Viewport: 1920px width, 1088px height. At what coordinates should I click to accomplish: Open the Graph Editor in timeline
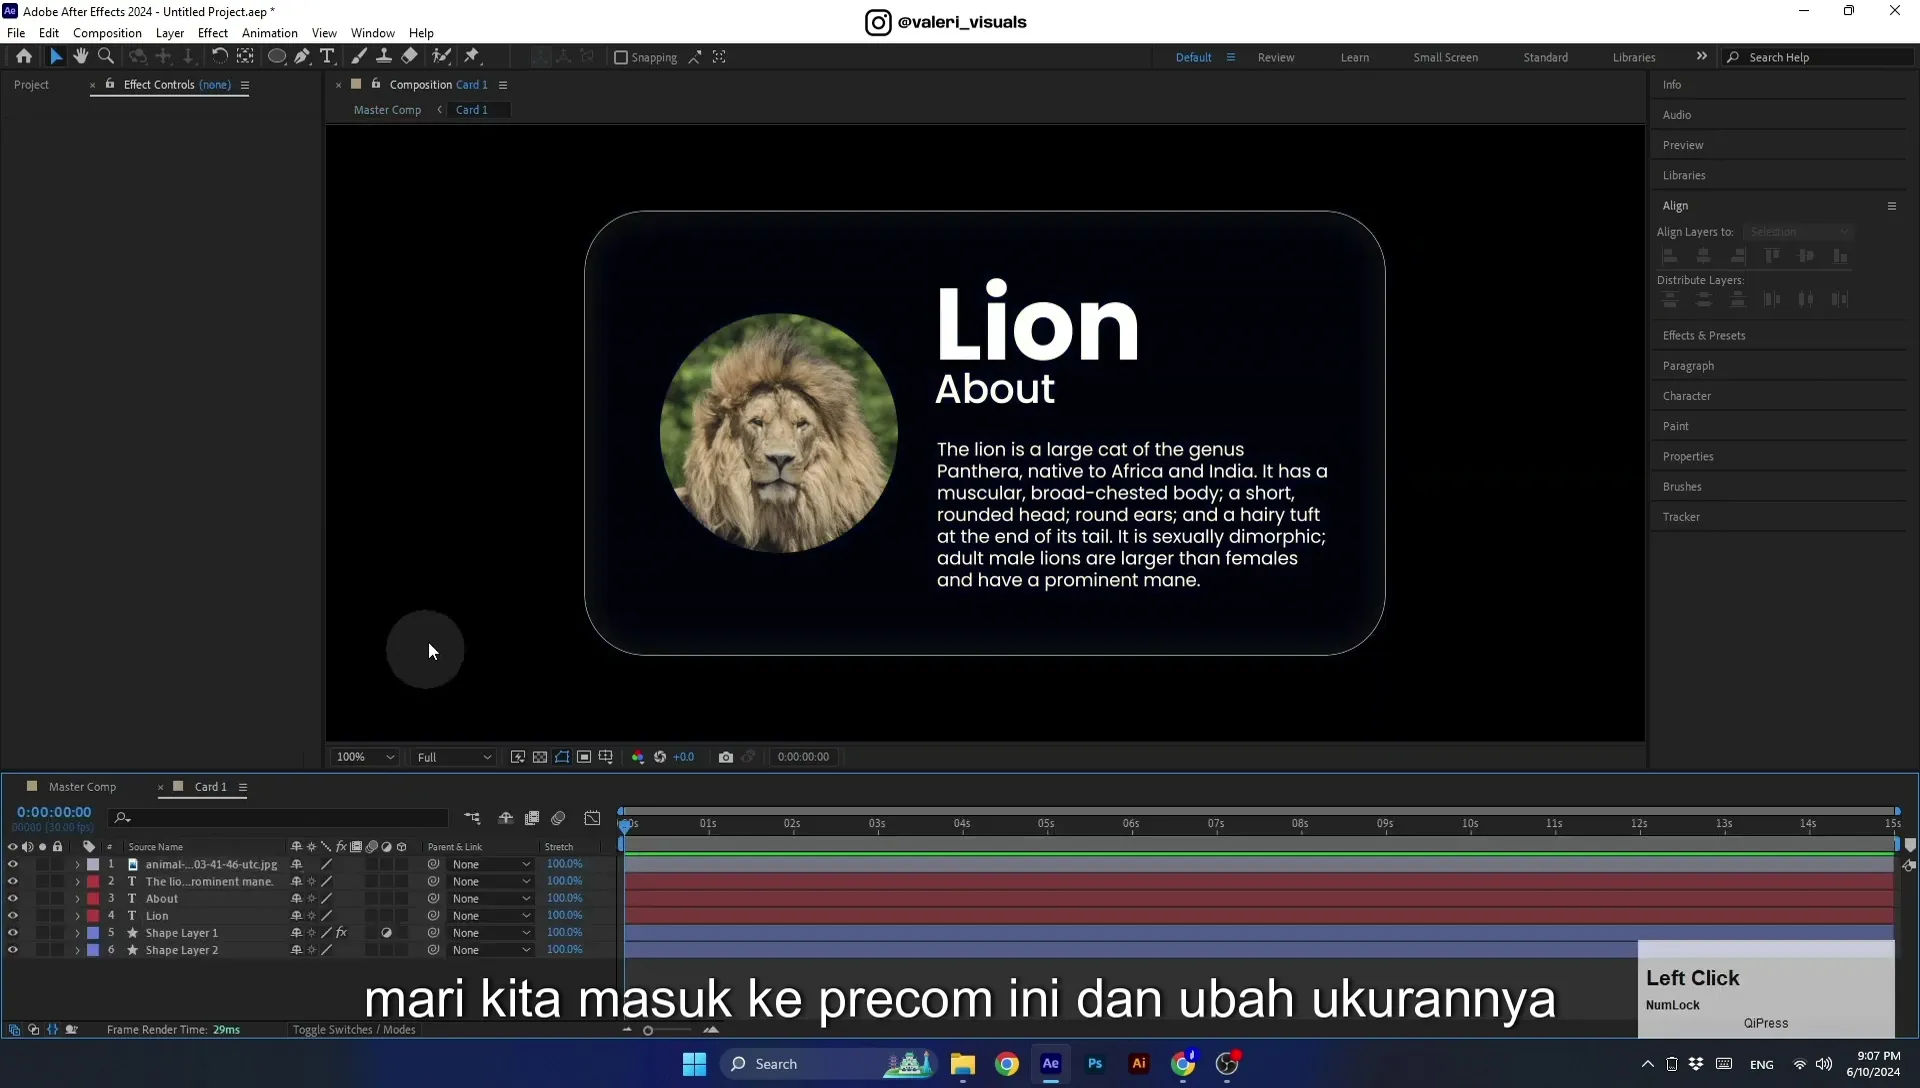592,818
